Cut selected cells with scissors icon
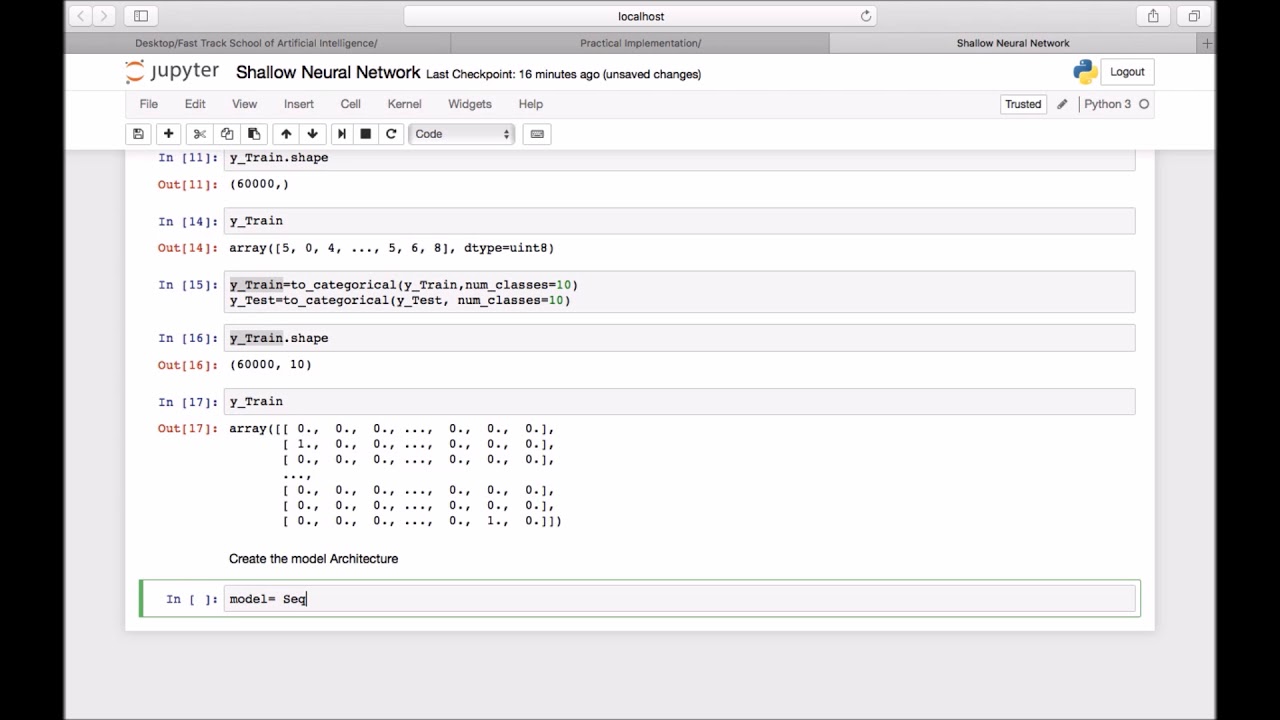The width and height of the screenshot is (1280, 720). 199,134
